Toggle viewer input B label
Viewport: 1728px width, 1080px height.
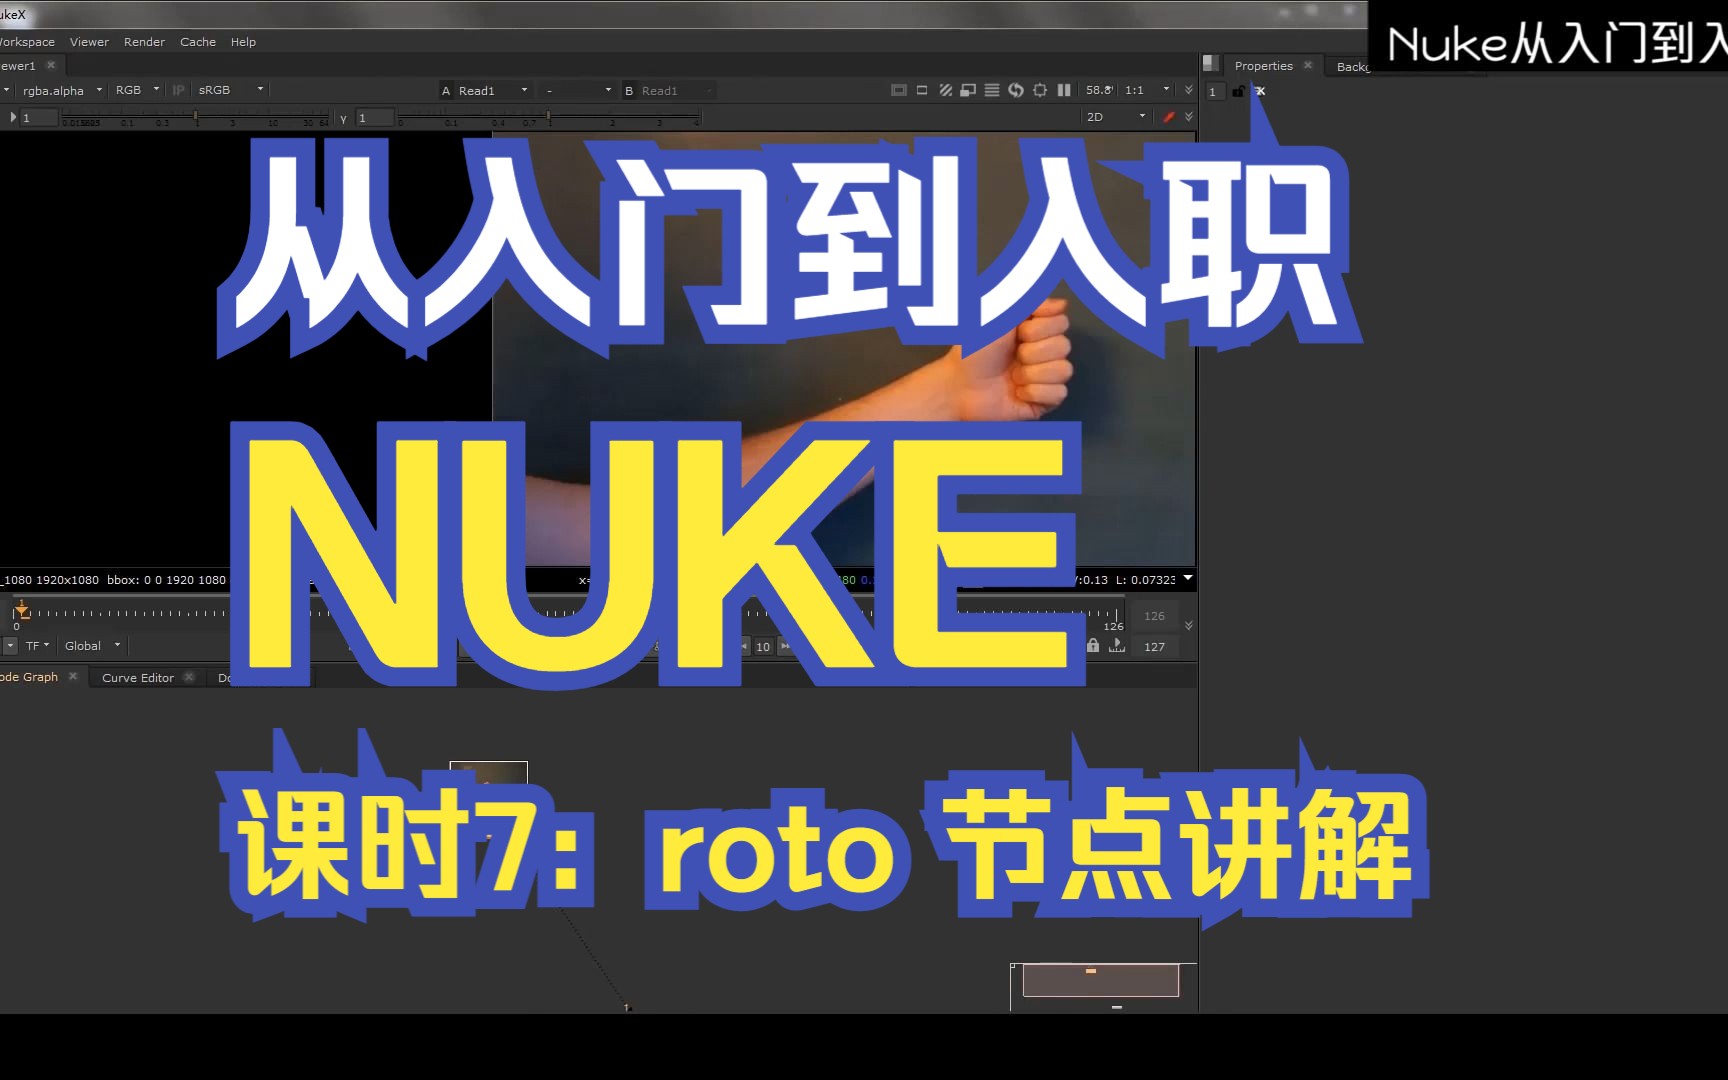(x=629, y=91)
